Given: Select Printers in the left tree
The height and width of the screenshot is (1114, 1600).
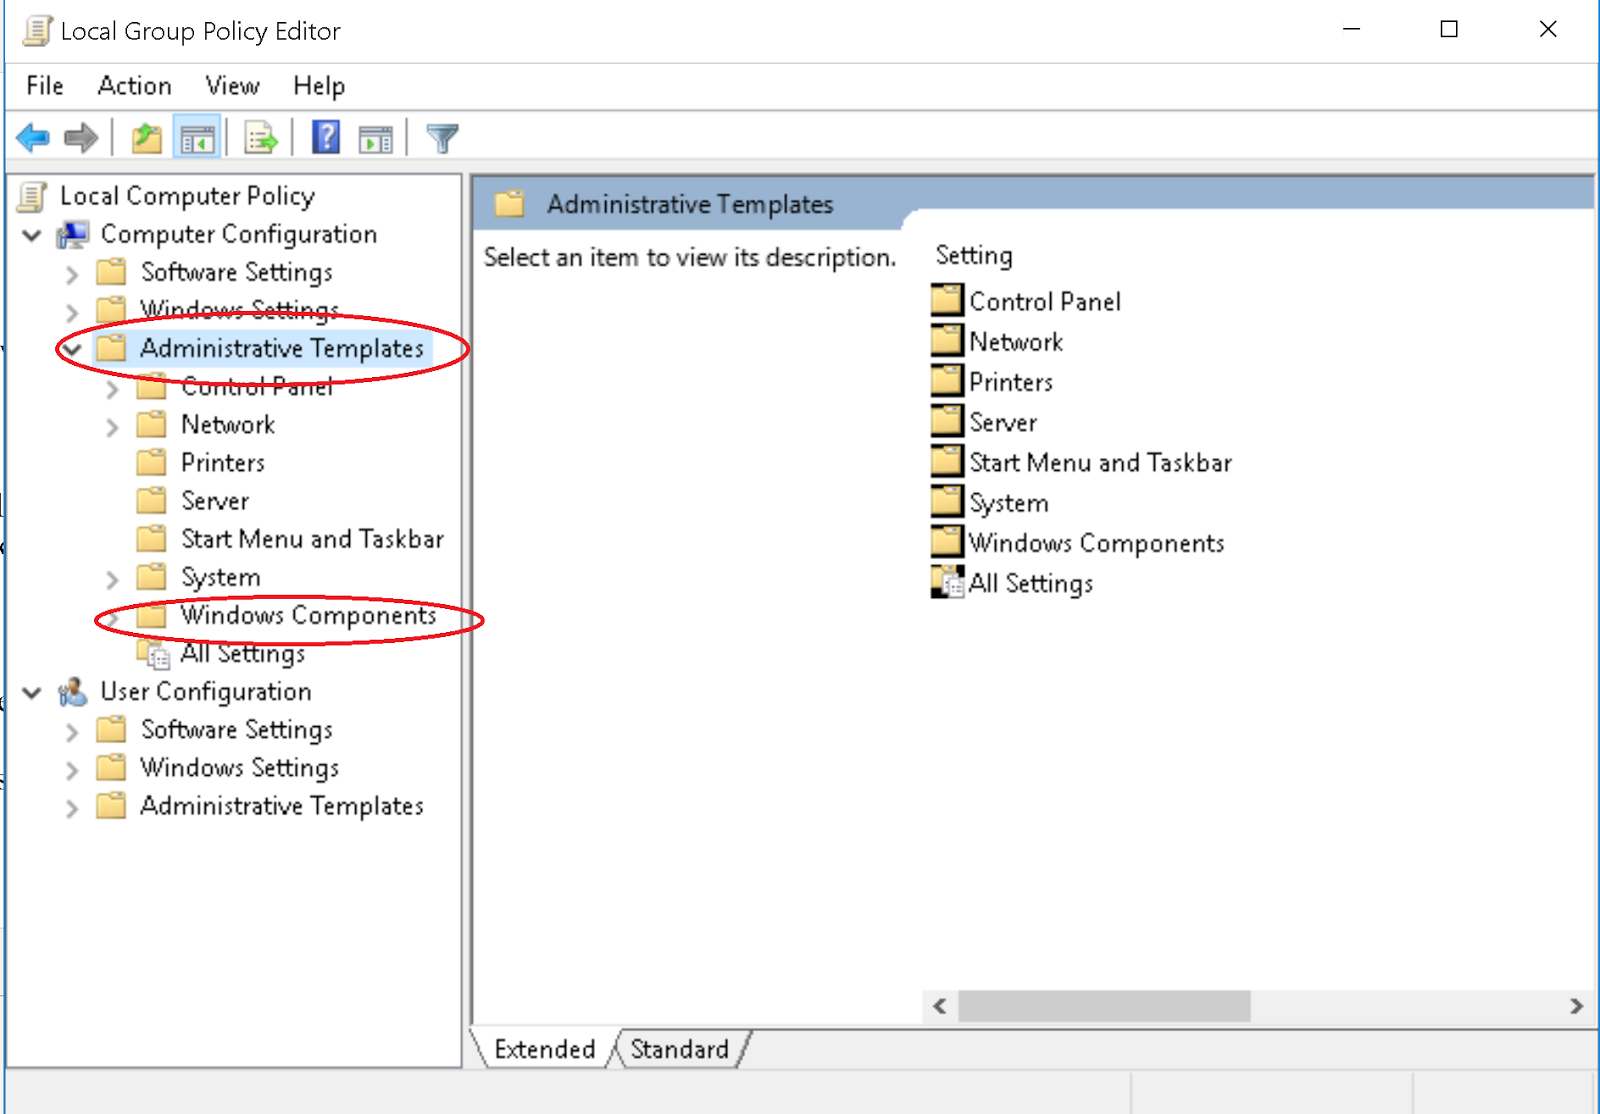Looking at the screenshot, I should tap(223, 463).
